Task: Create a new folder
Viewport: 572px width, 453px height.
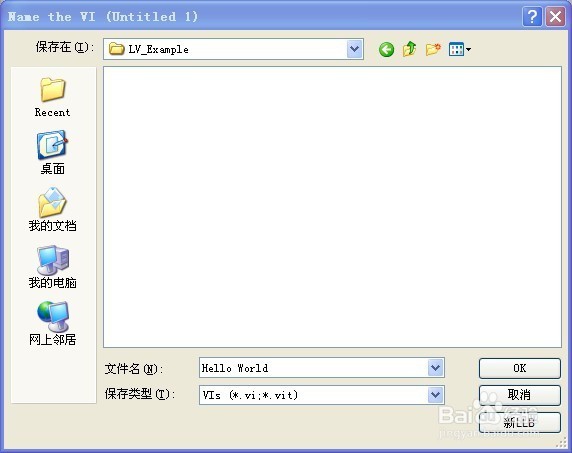Action: 433,49
